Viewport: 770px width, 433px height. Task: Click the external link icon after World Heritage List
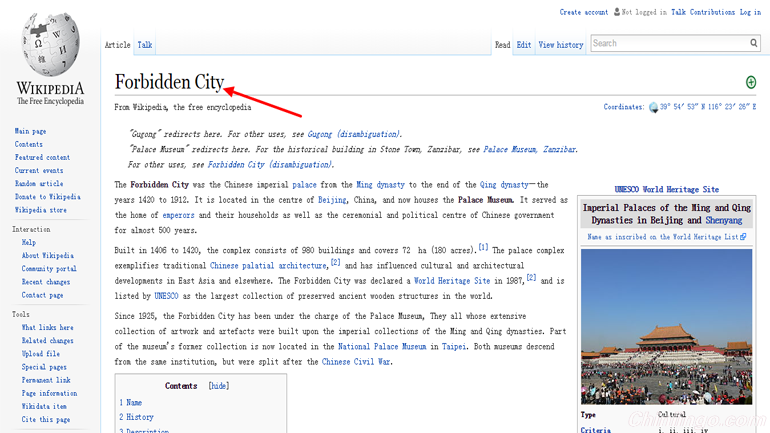(x=743, y=237)
